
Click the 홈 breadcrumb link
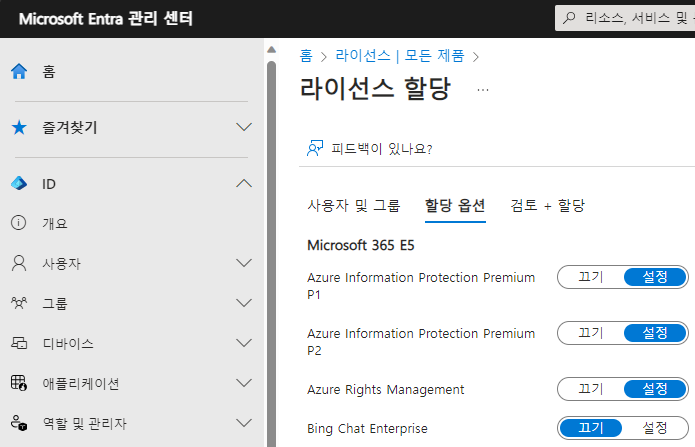tap(306, 56)
